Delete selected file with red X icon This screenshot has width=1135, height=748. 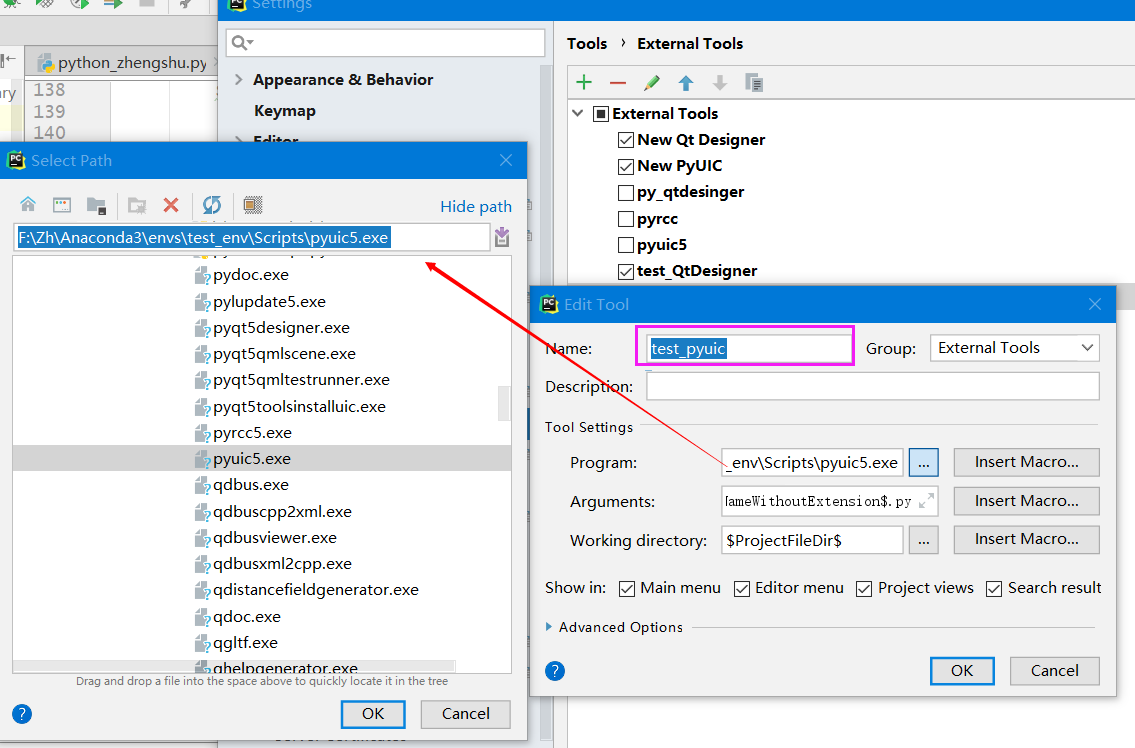171,206
